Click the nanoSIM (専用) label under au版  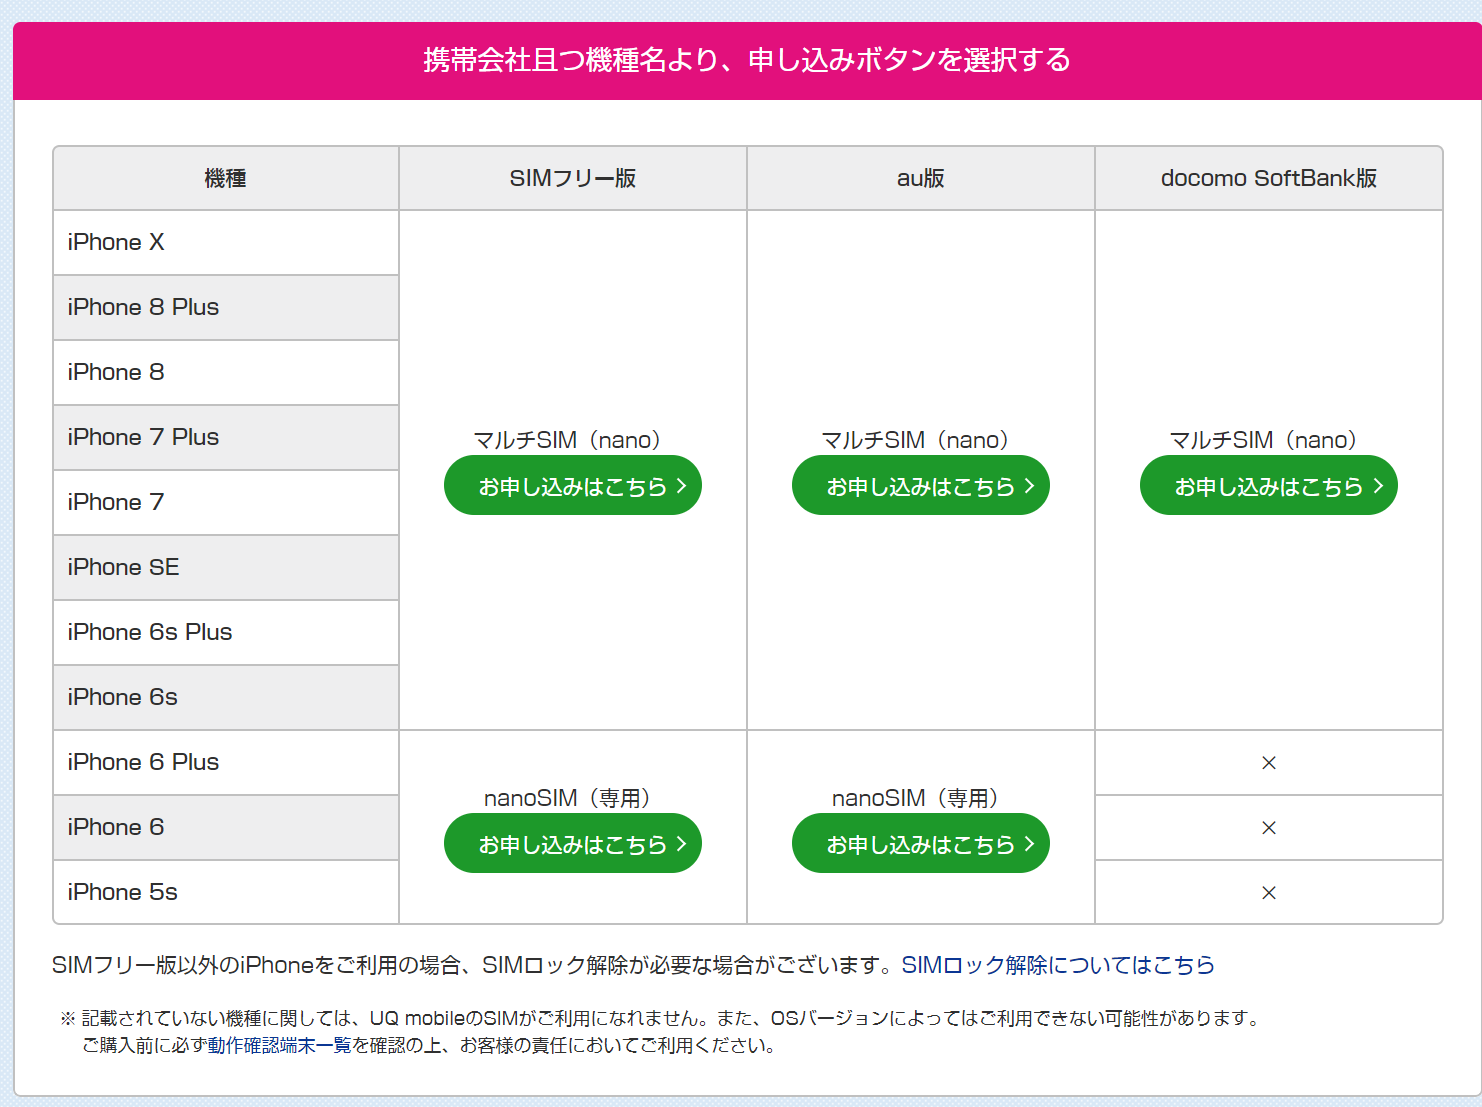click(915, 798)
